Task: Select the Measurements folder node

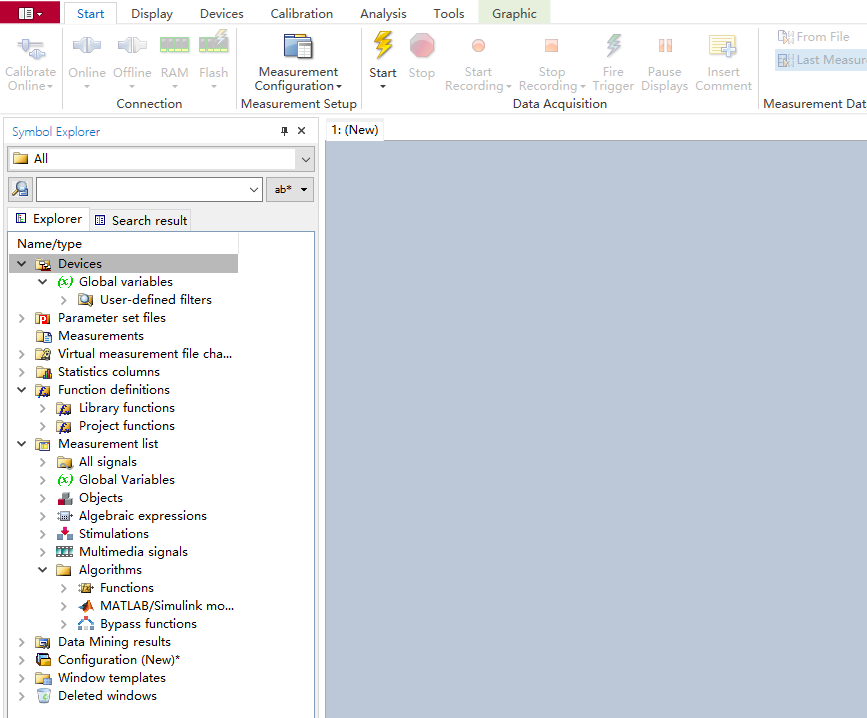Action: coord(101,336)
